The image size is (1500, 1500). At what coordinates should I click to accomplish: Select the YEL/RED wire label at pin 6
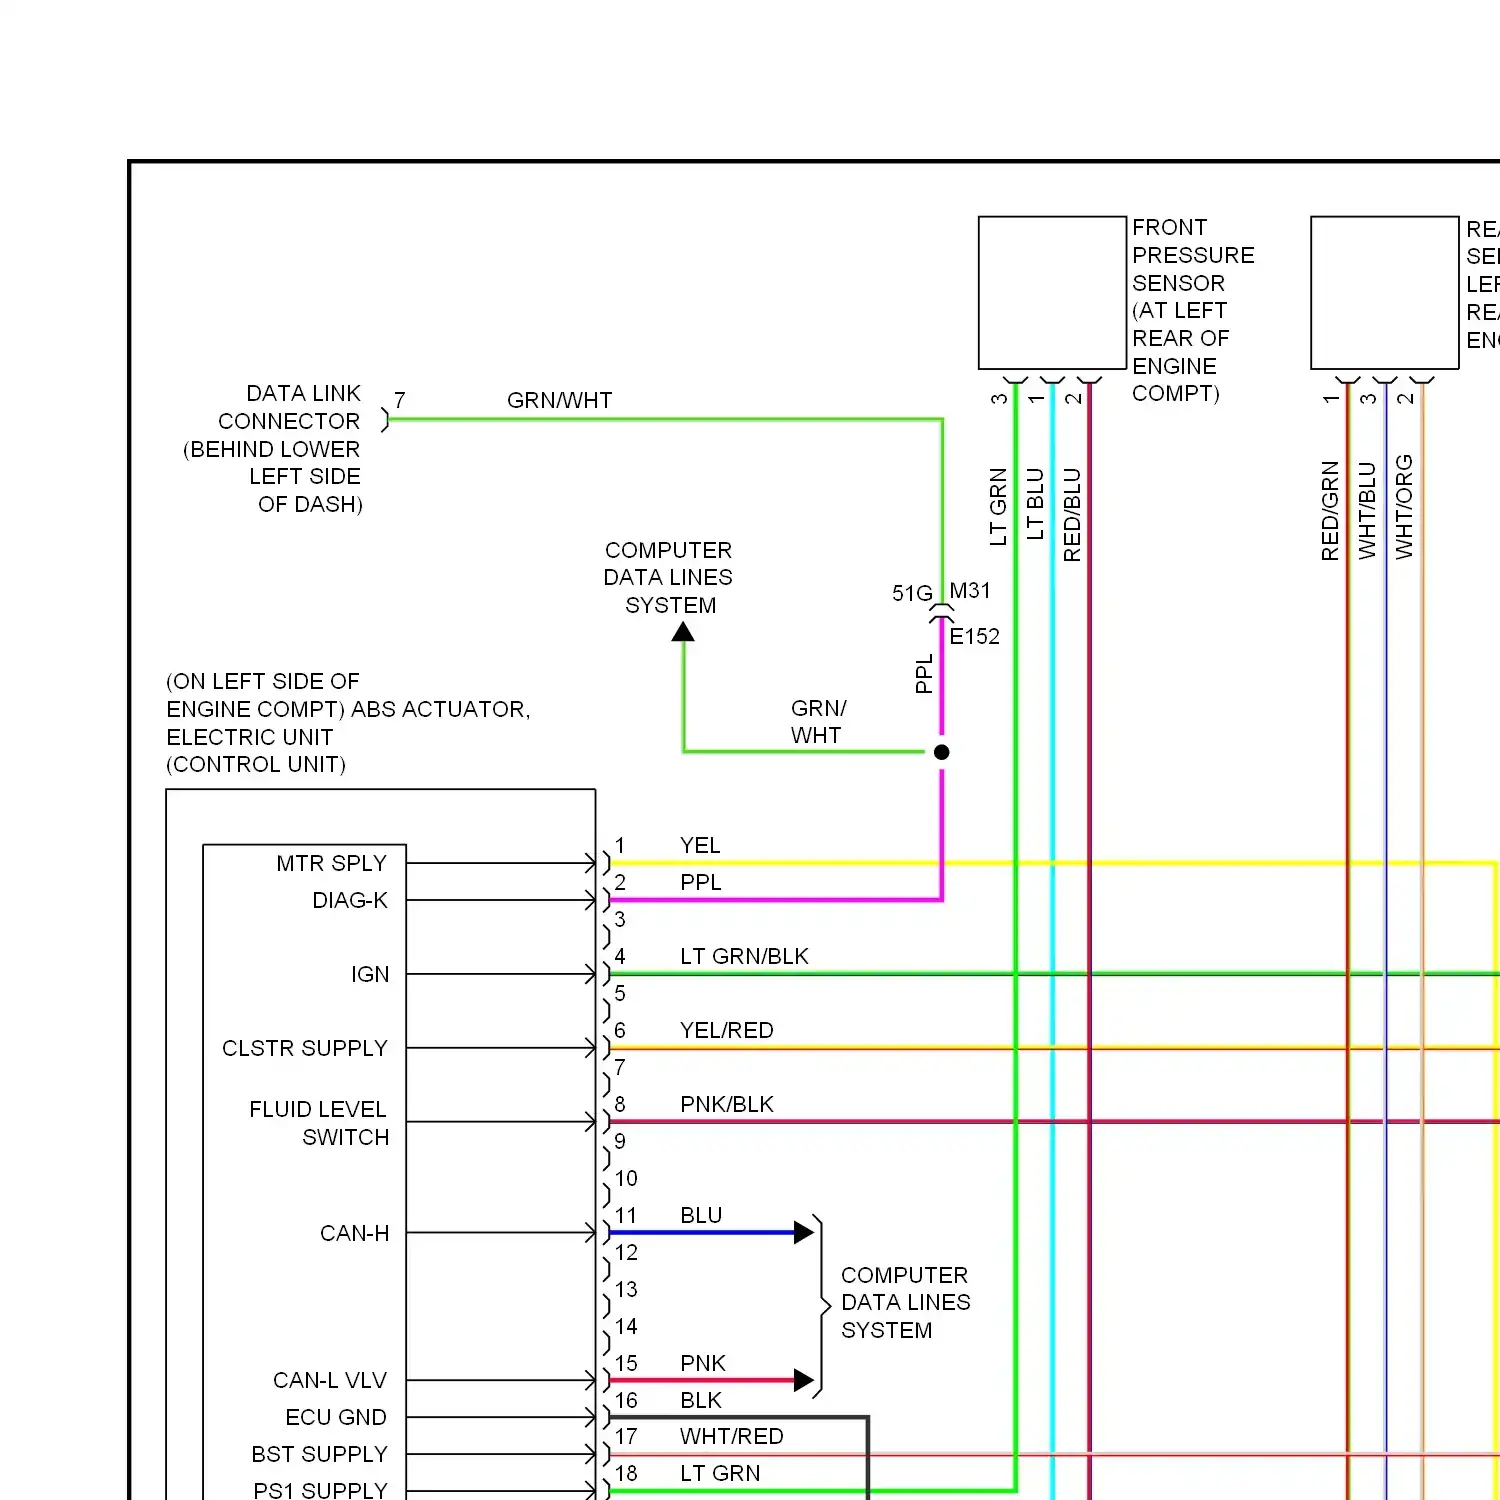tap(727, 1030)
